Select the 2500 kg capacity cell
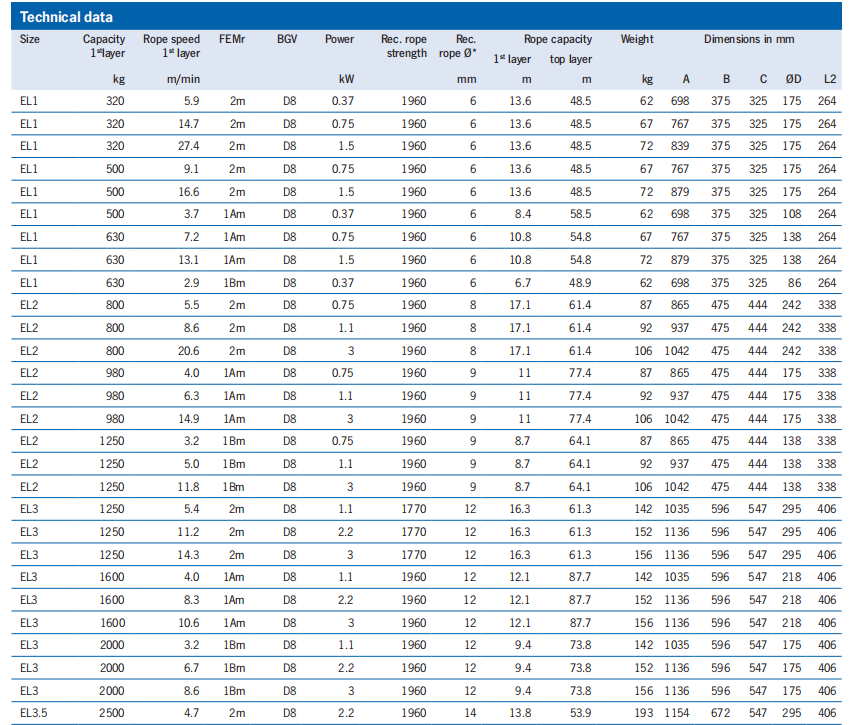The width and height of the screenshot is (857, 725). tap(111, 712)
